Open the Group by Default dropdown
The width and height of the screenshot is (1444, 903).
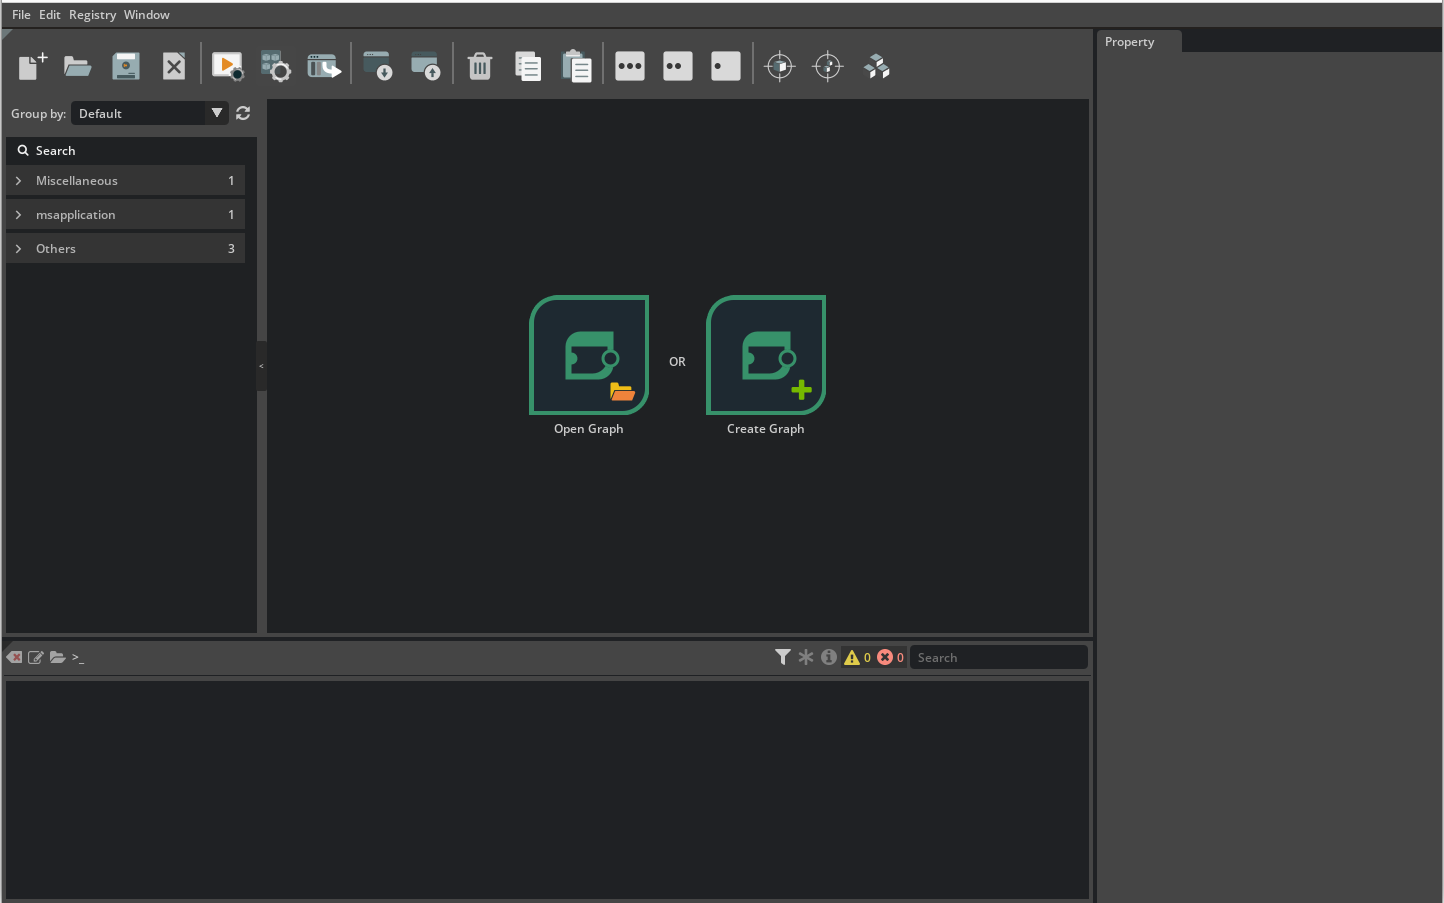pos(149,113)
